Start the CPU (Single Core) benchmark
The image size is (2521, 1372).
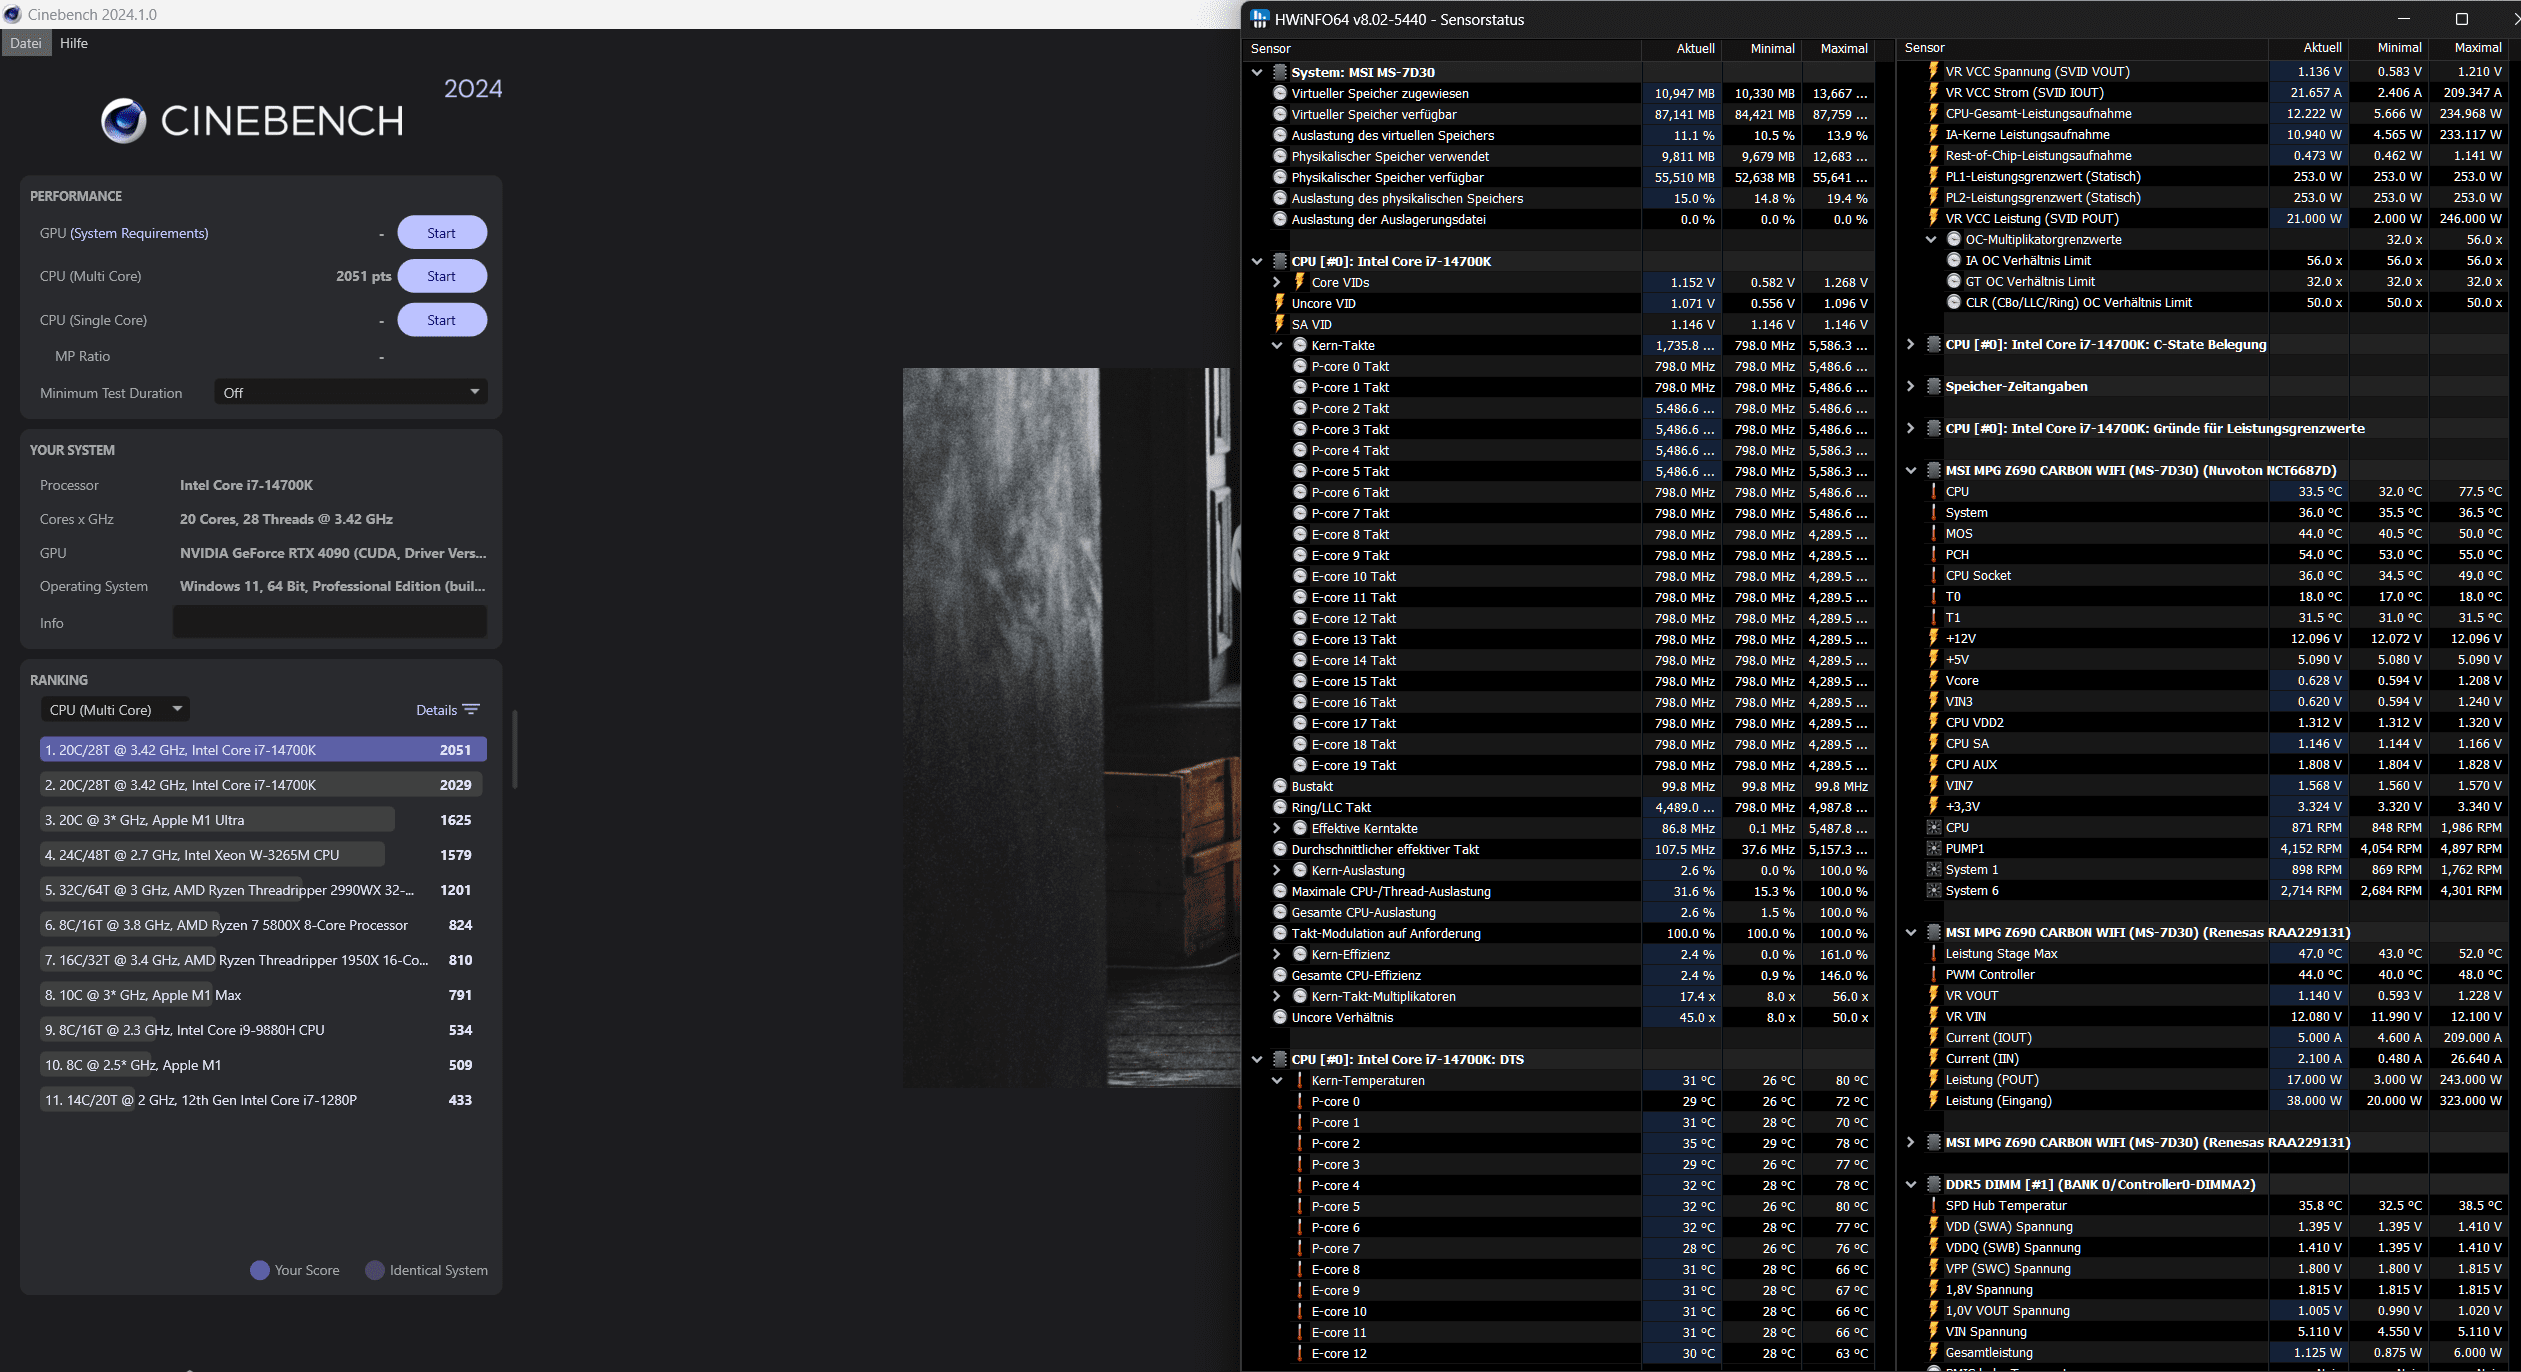[441, 320]
